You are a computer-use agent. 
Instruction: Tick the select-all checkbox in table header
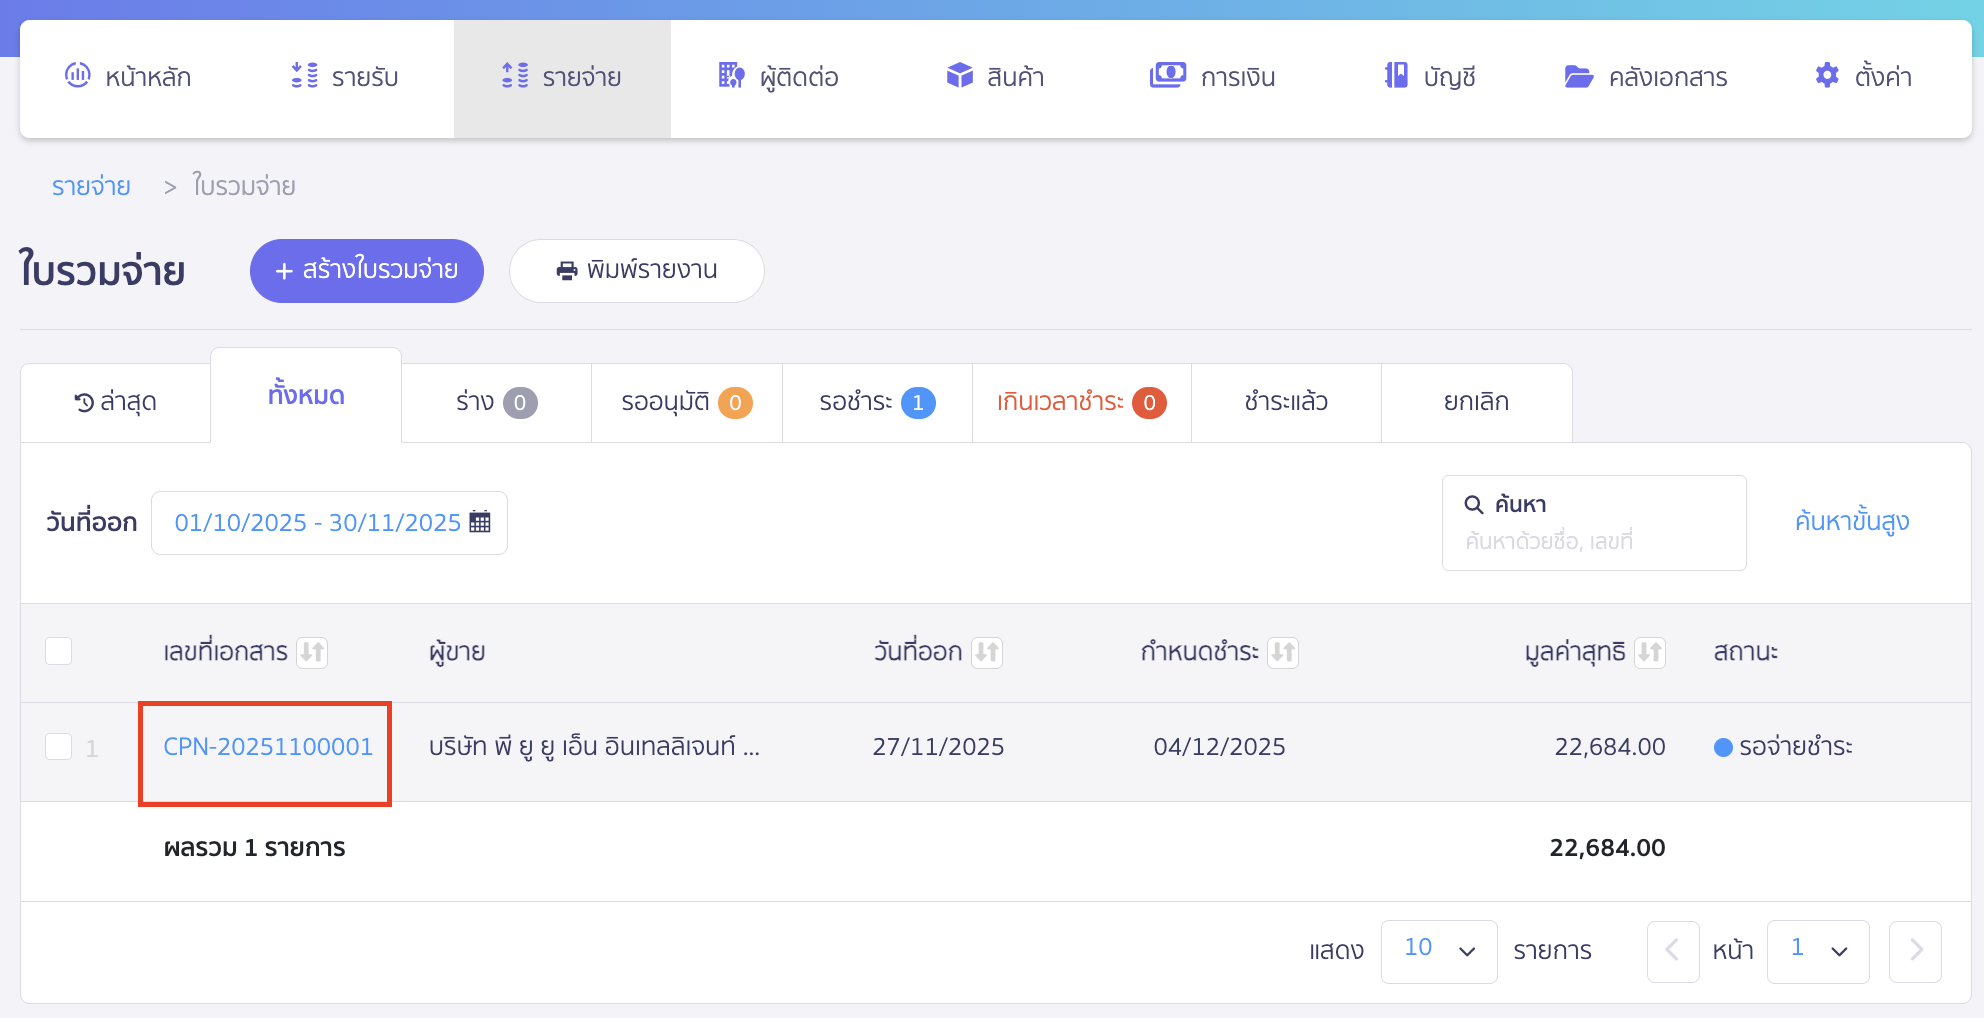pos(59,651)
